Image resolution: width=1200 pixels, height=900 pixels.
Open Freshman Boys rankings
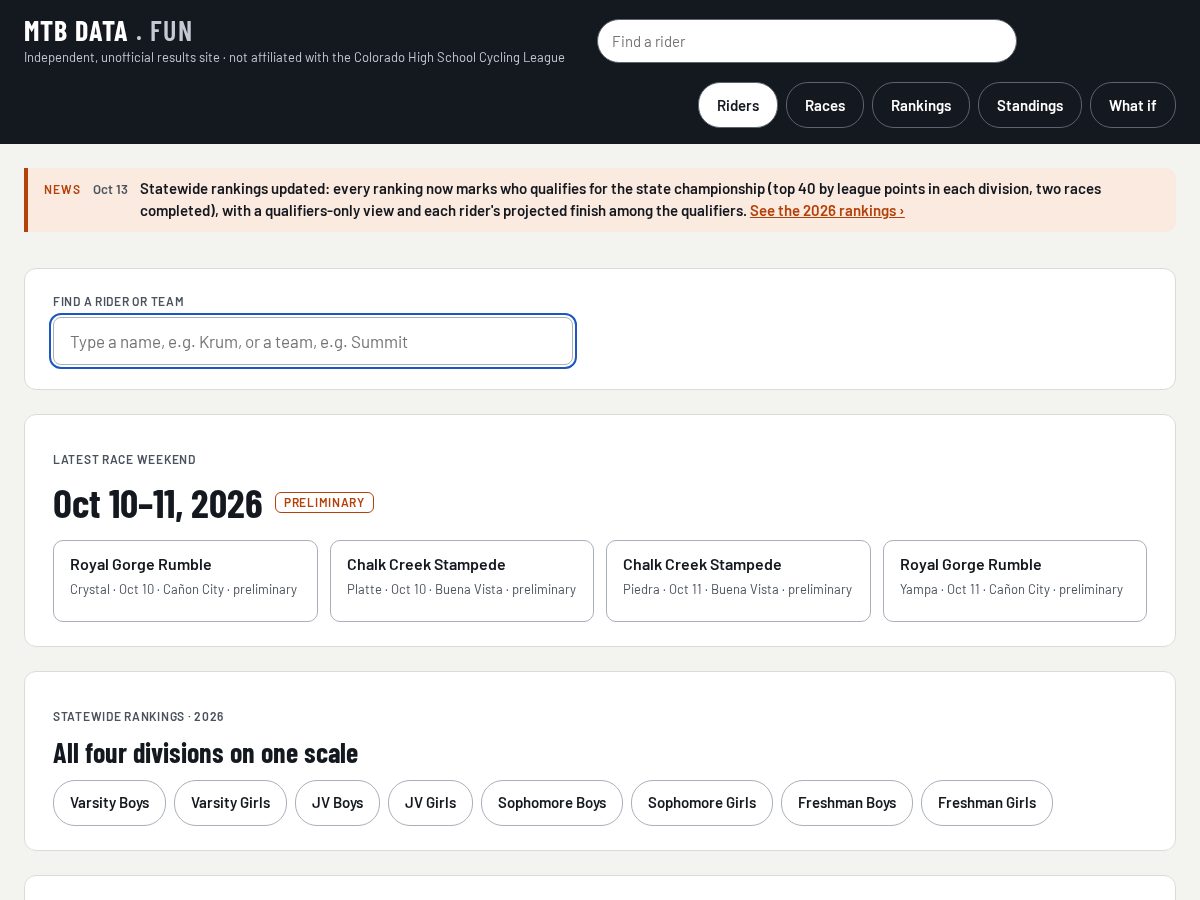click(847, 803)
